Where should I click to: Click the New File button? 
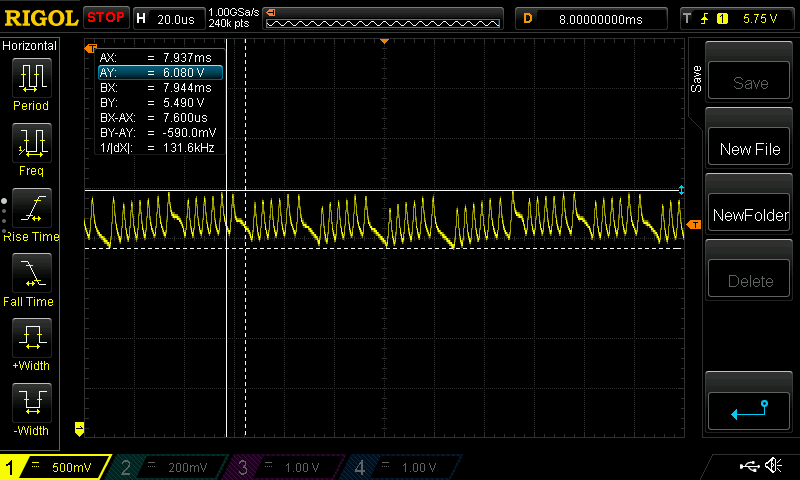[749, 148]
